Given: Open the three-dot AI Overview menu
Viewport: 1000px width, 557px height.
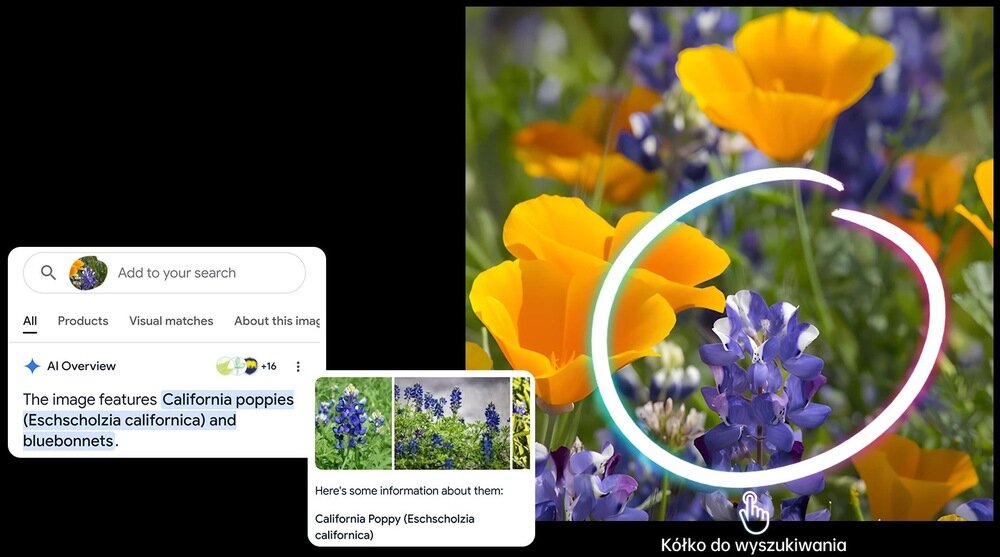Looking at the screenshot, I should 297,366.
